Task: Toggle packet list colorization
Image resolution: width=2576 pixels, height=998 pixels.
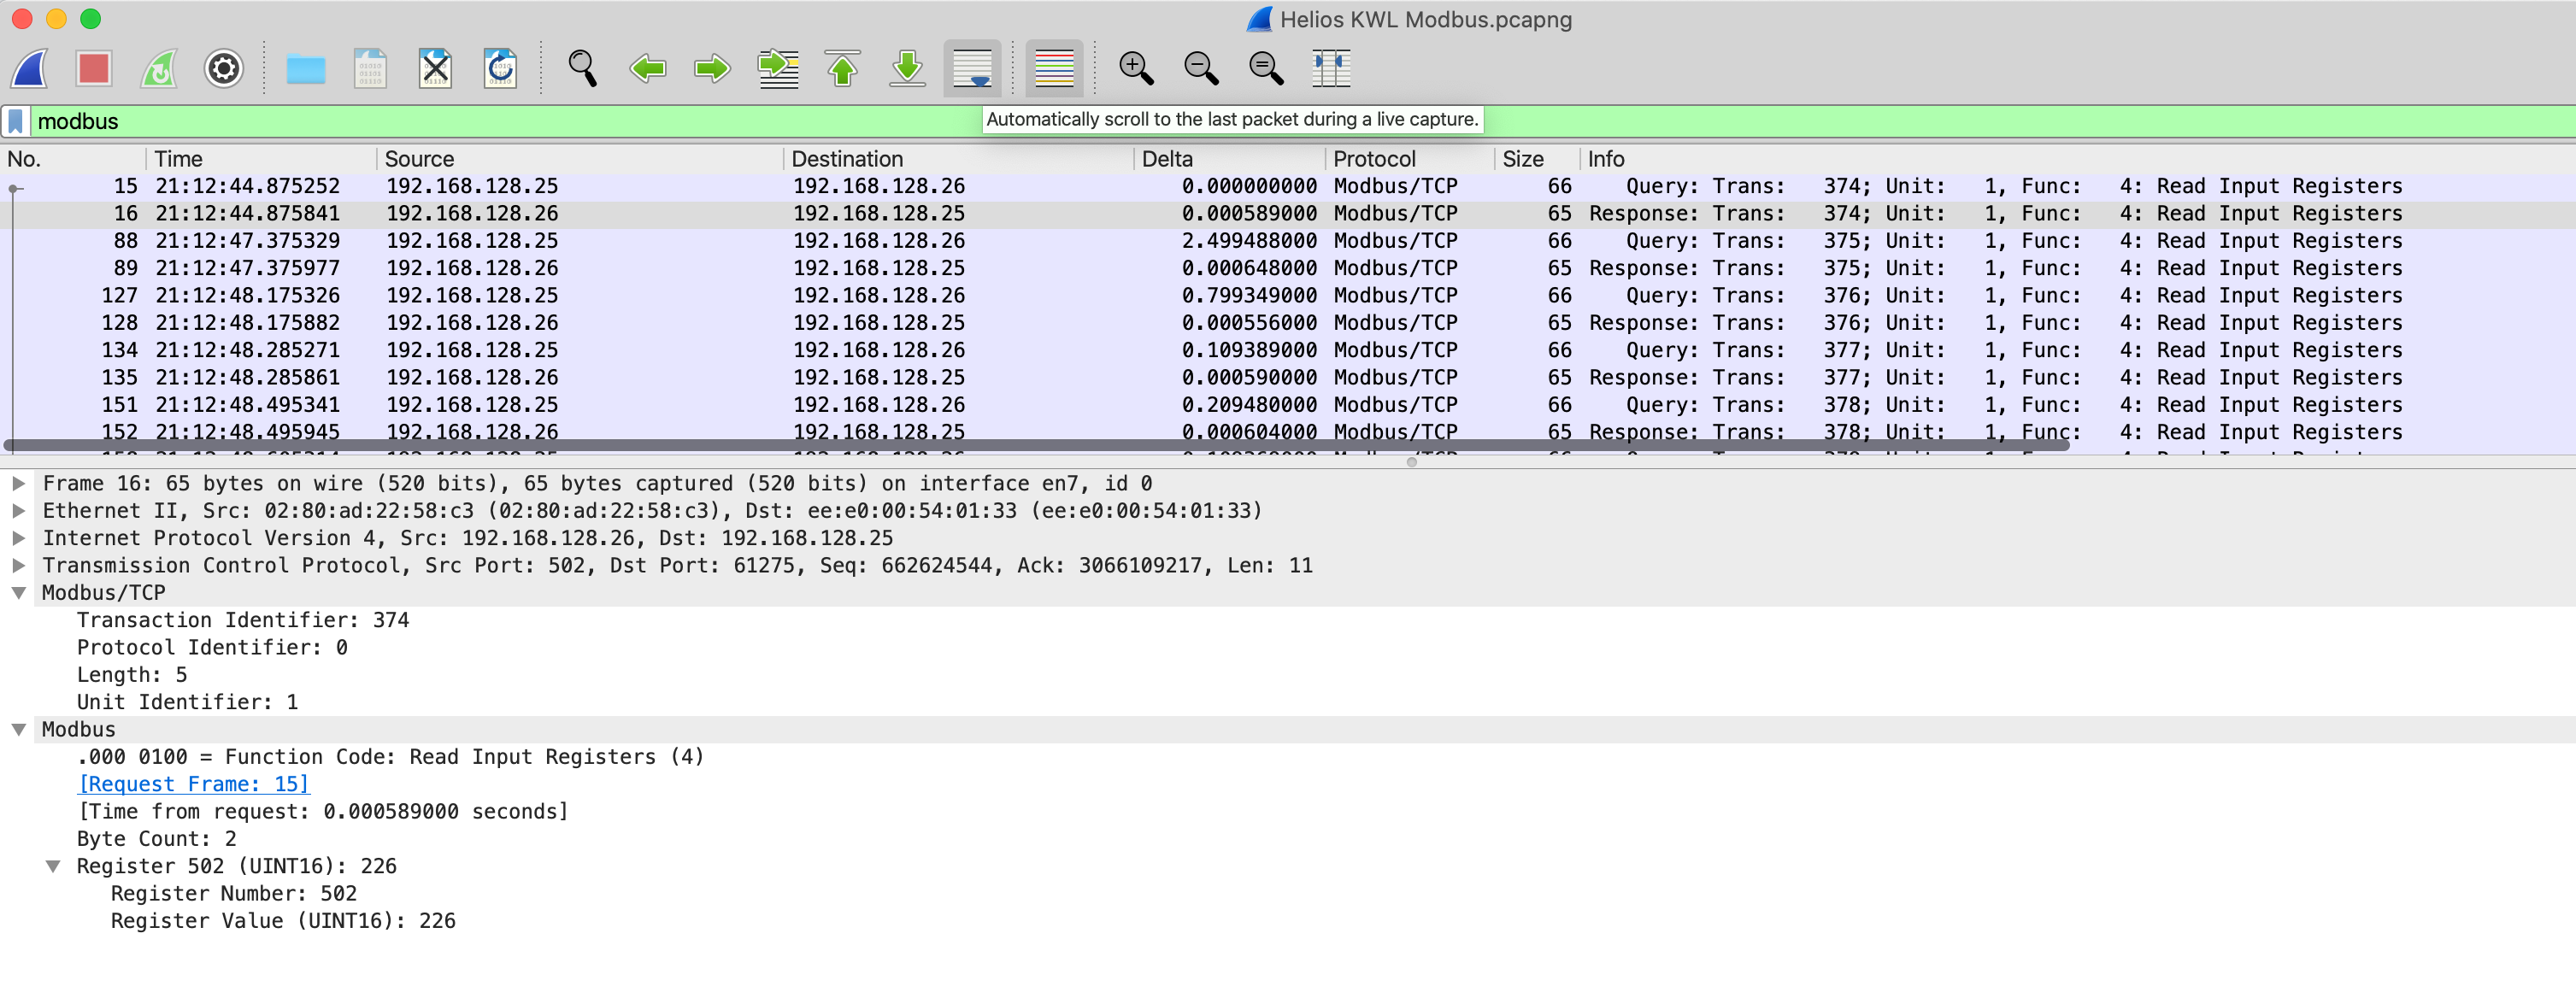Action: [x=1054, y=69]
